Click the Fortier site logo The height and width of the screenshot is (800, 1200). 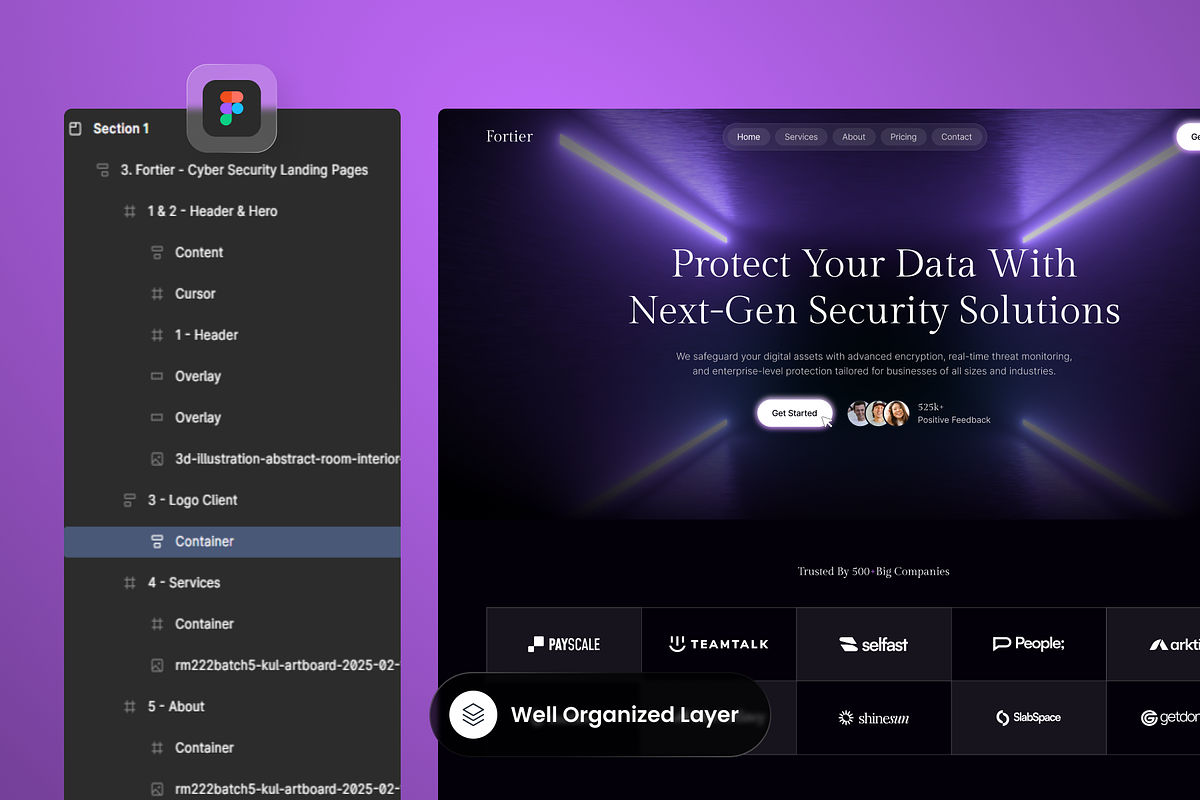pyautogui.click(x=510, y=136)
